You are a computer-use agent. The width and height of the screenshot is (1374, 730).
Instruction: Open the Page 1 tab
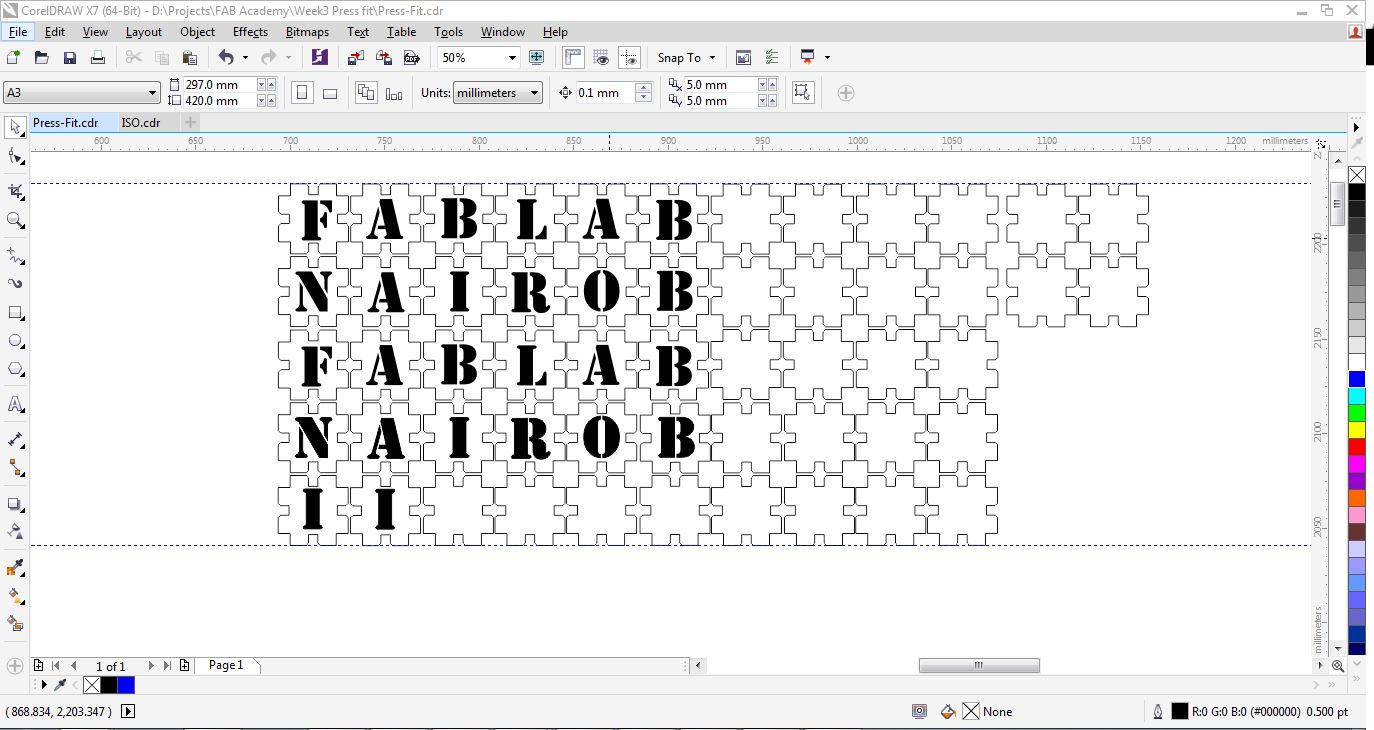(x=226, y=665)
